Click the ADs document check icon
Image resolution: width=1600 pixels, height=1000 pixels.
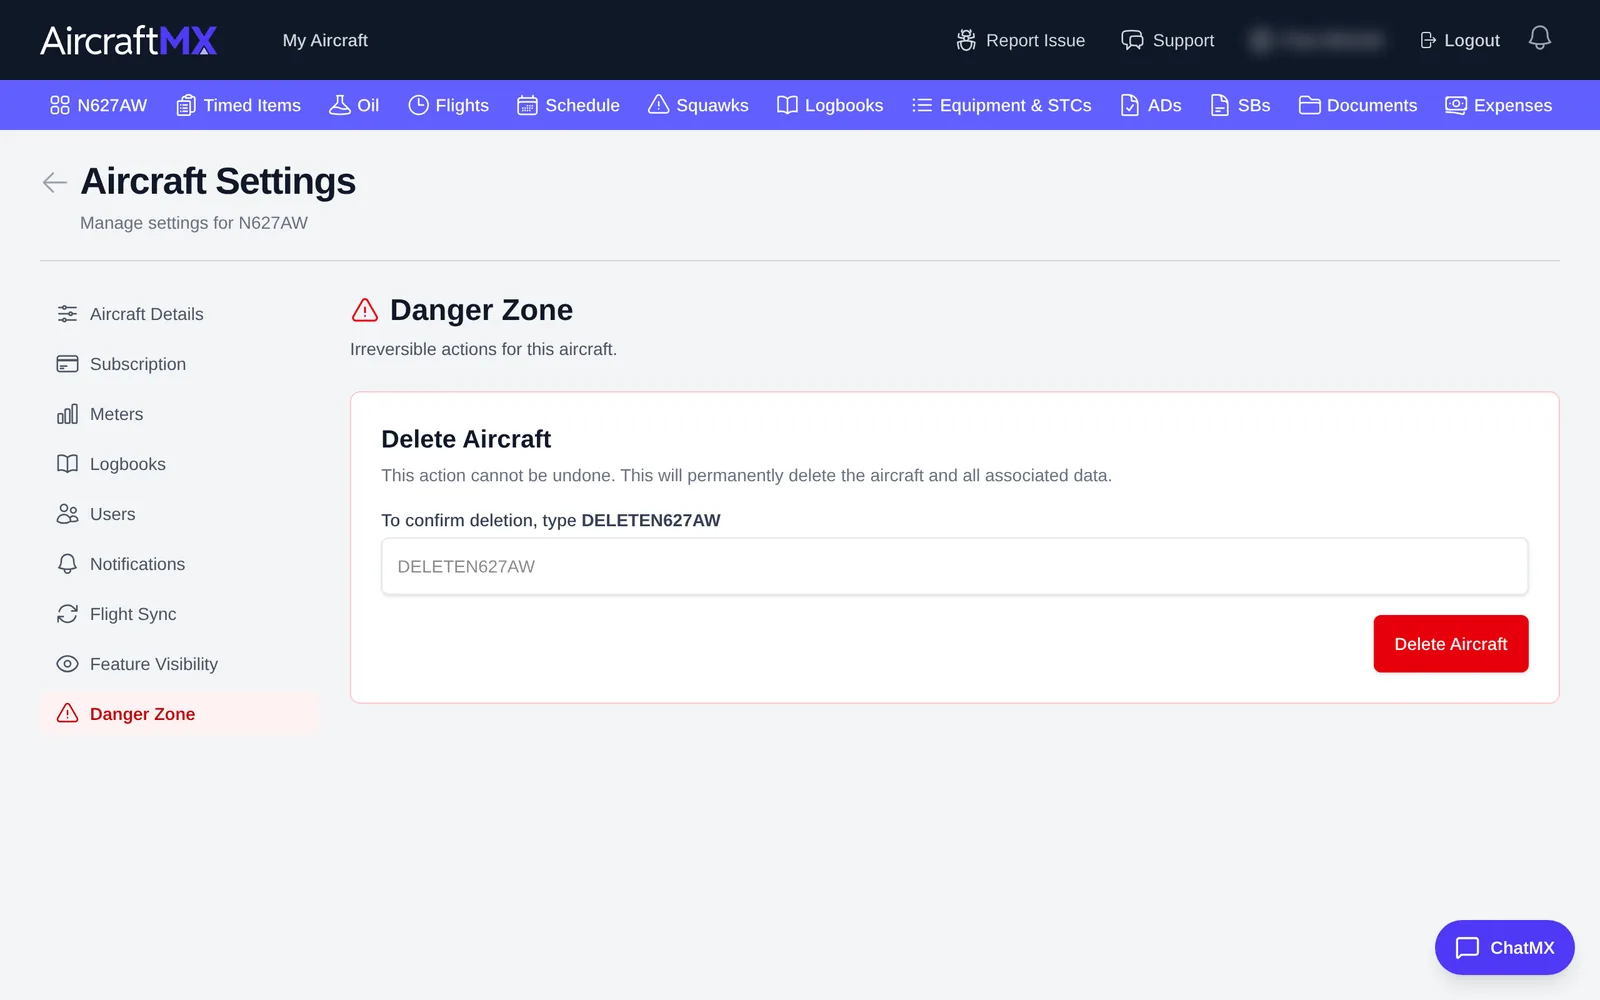[x=1130, y=105]
